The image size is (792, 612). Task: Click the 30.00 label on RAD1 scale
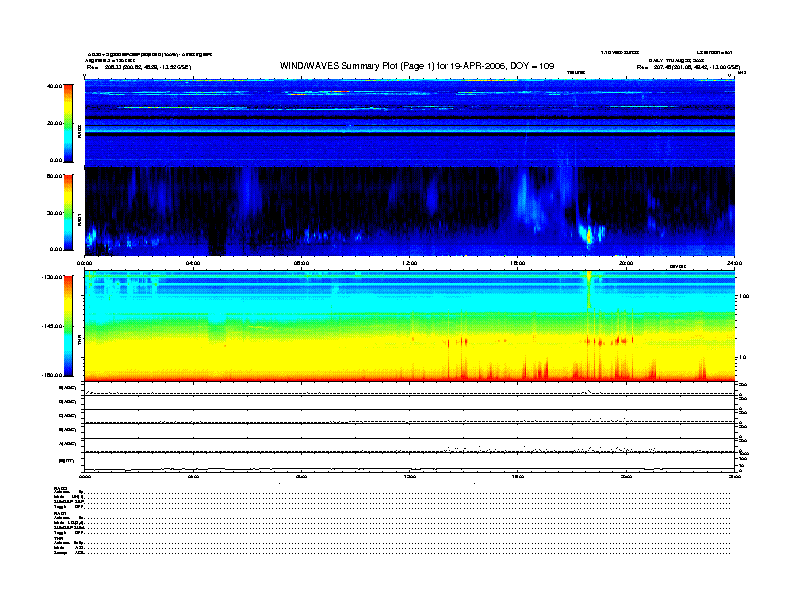pyautogui.click(x=56, y=213)
